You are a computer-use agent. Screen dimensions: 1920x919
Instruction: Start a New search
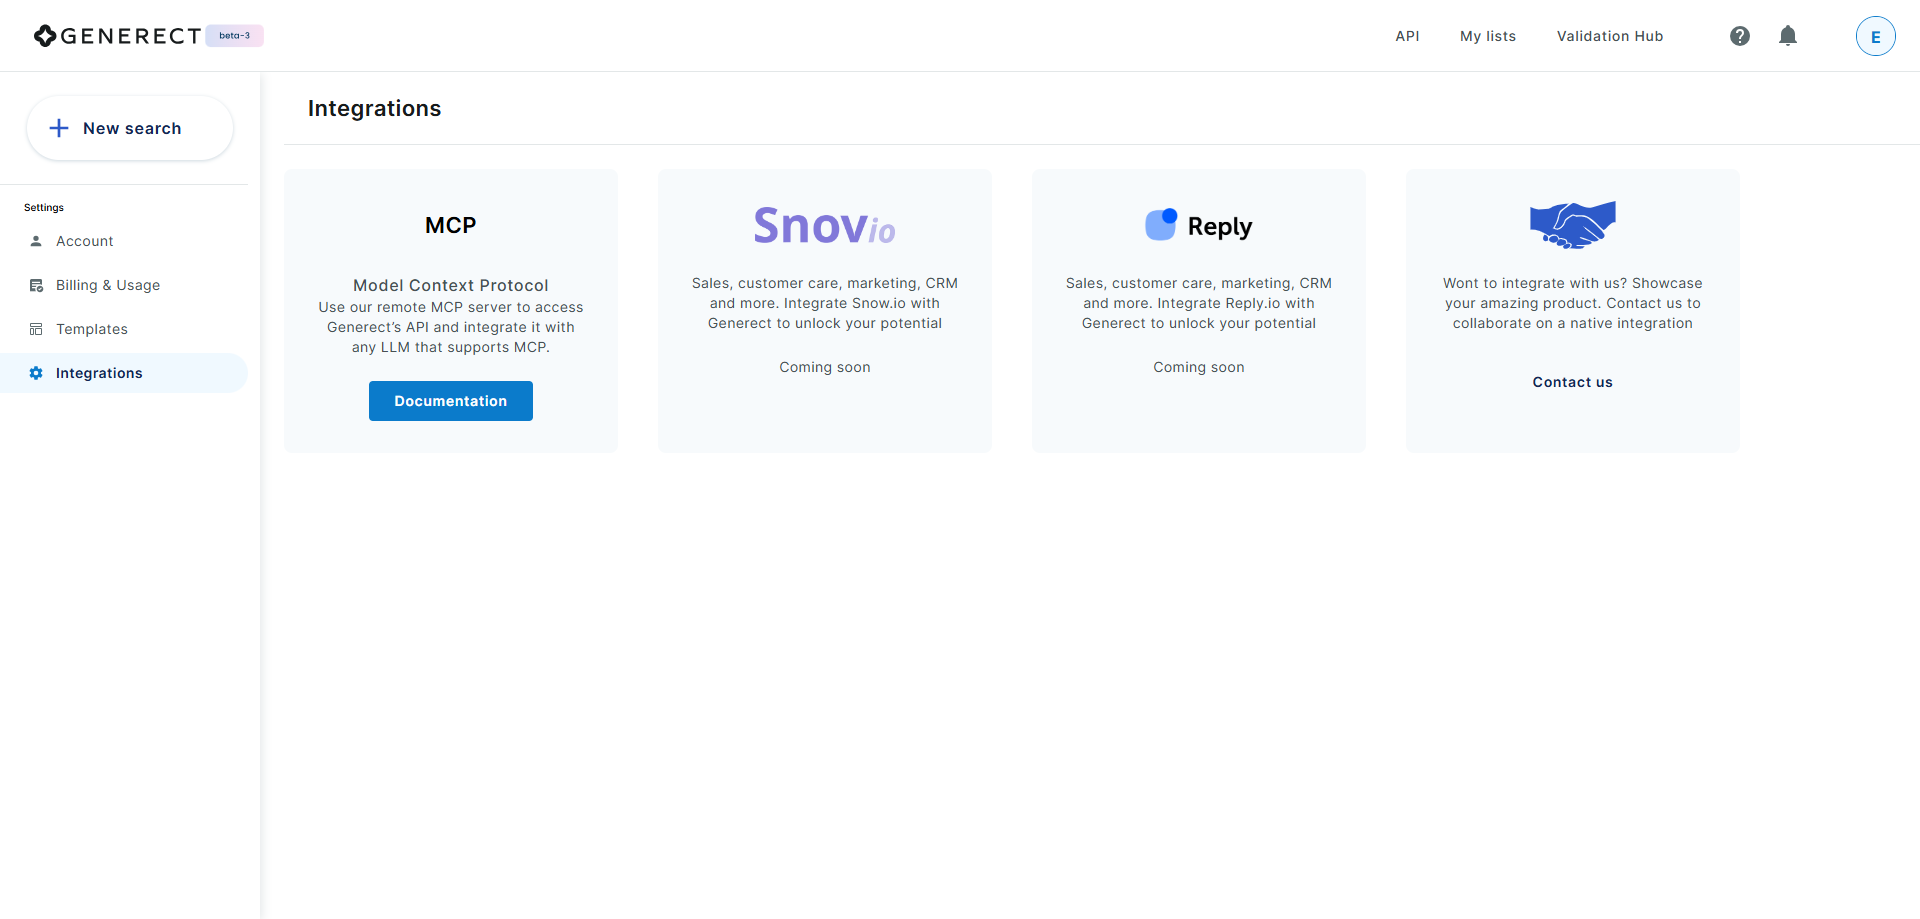(130, 128)
